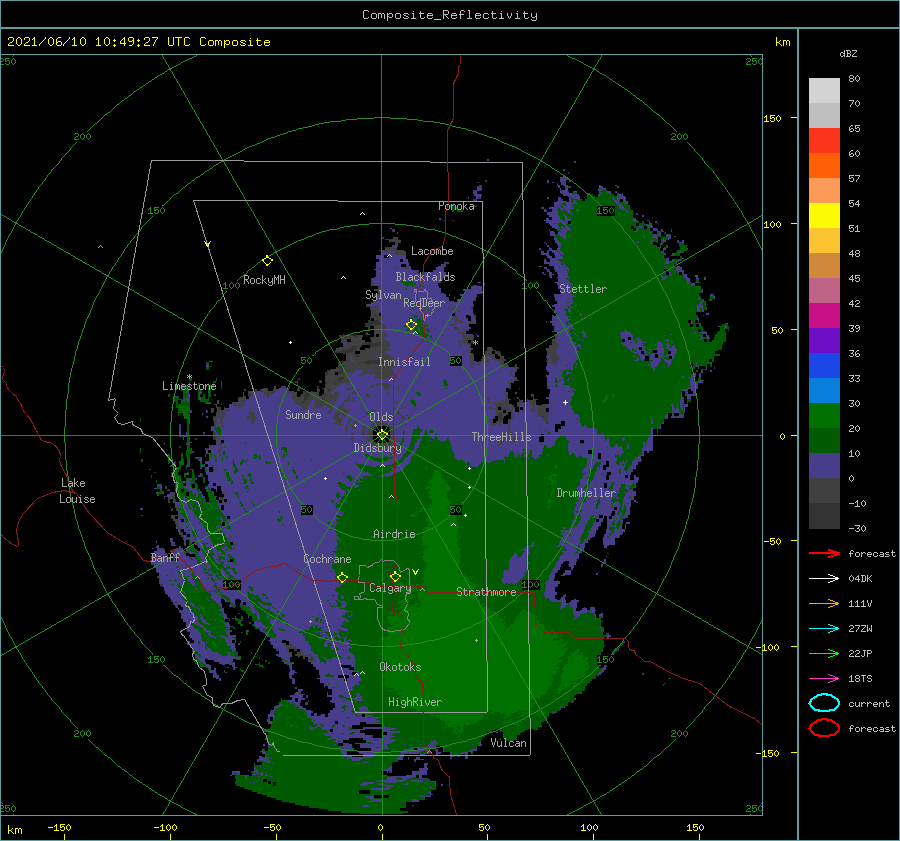The height and width of the screenshot is (841, 900).
Task: Click the current legend text
Action: [869, 704]
